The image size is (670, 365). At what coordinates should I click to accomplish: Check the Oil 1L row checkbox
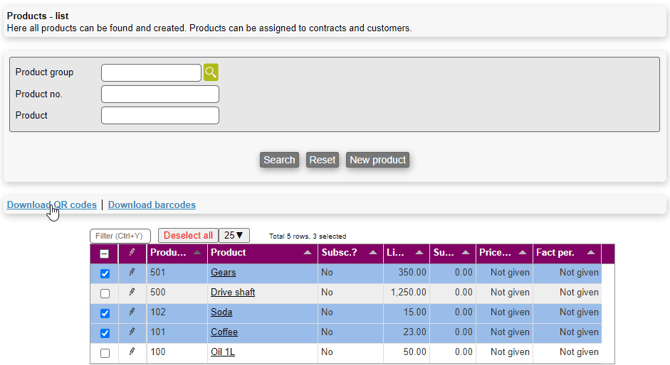click(x=105, y=353)
